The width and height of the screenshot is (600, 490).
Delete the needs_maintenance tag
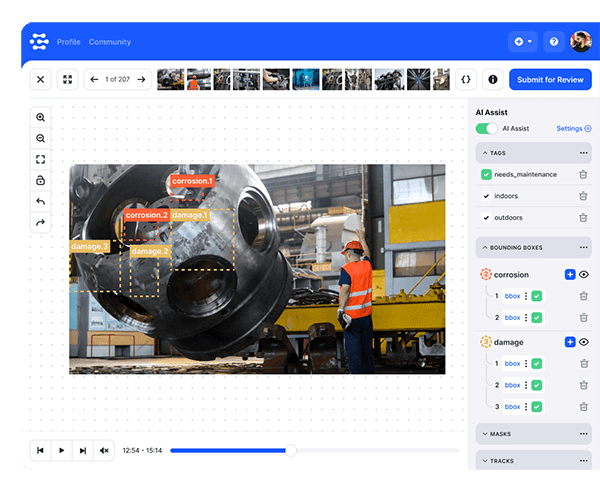[x=583, y=174]
